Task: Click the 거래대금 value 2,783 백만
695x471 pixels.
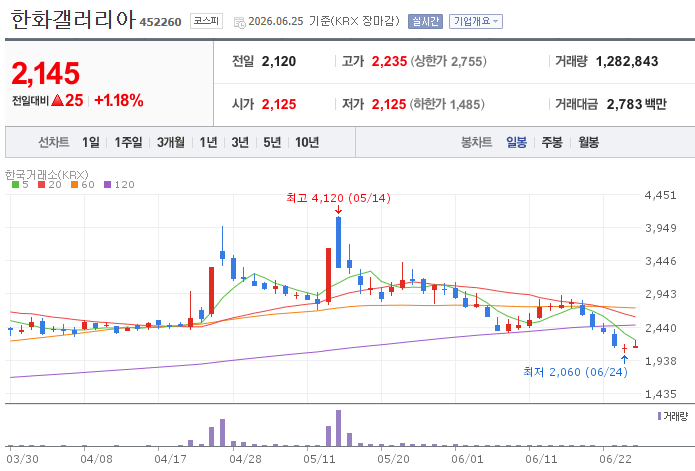Action: pyautogui.click(x=636, y=104)
